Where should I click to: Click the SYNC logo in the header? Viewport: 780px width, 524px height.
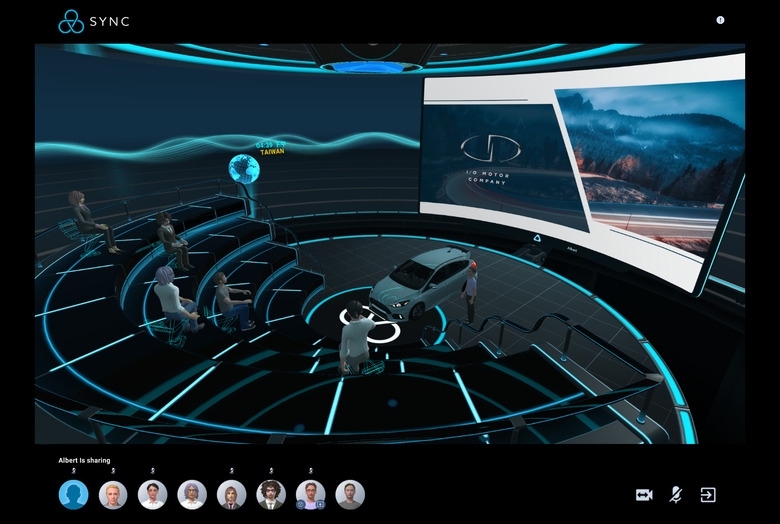tap(94, 21)
